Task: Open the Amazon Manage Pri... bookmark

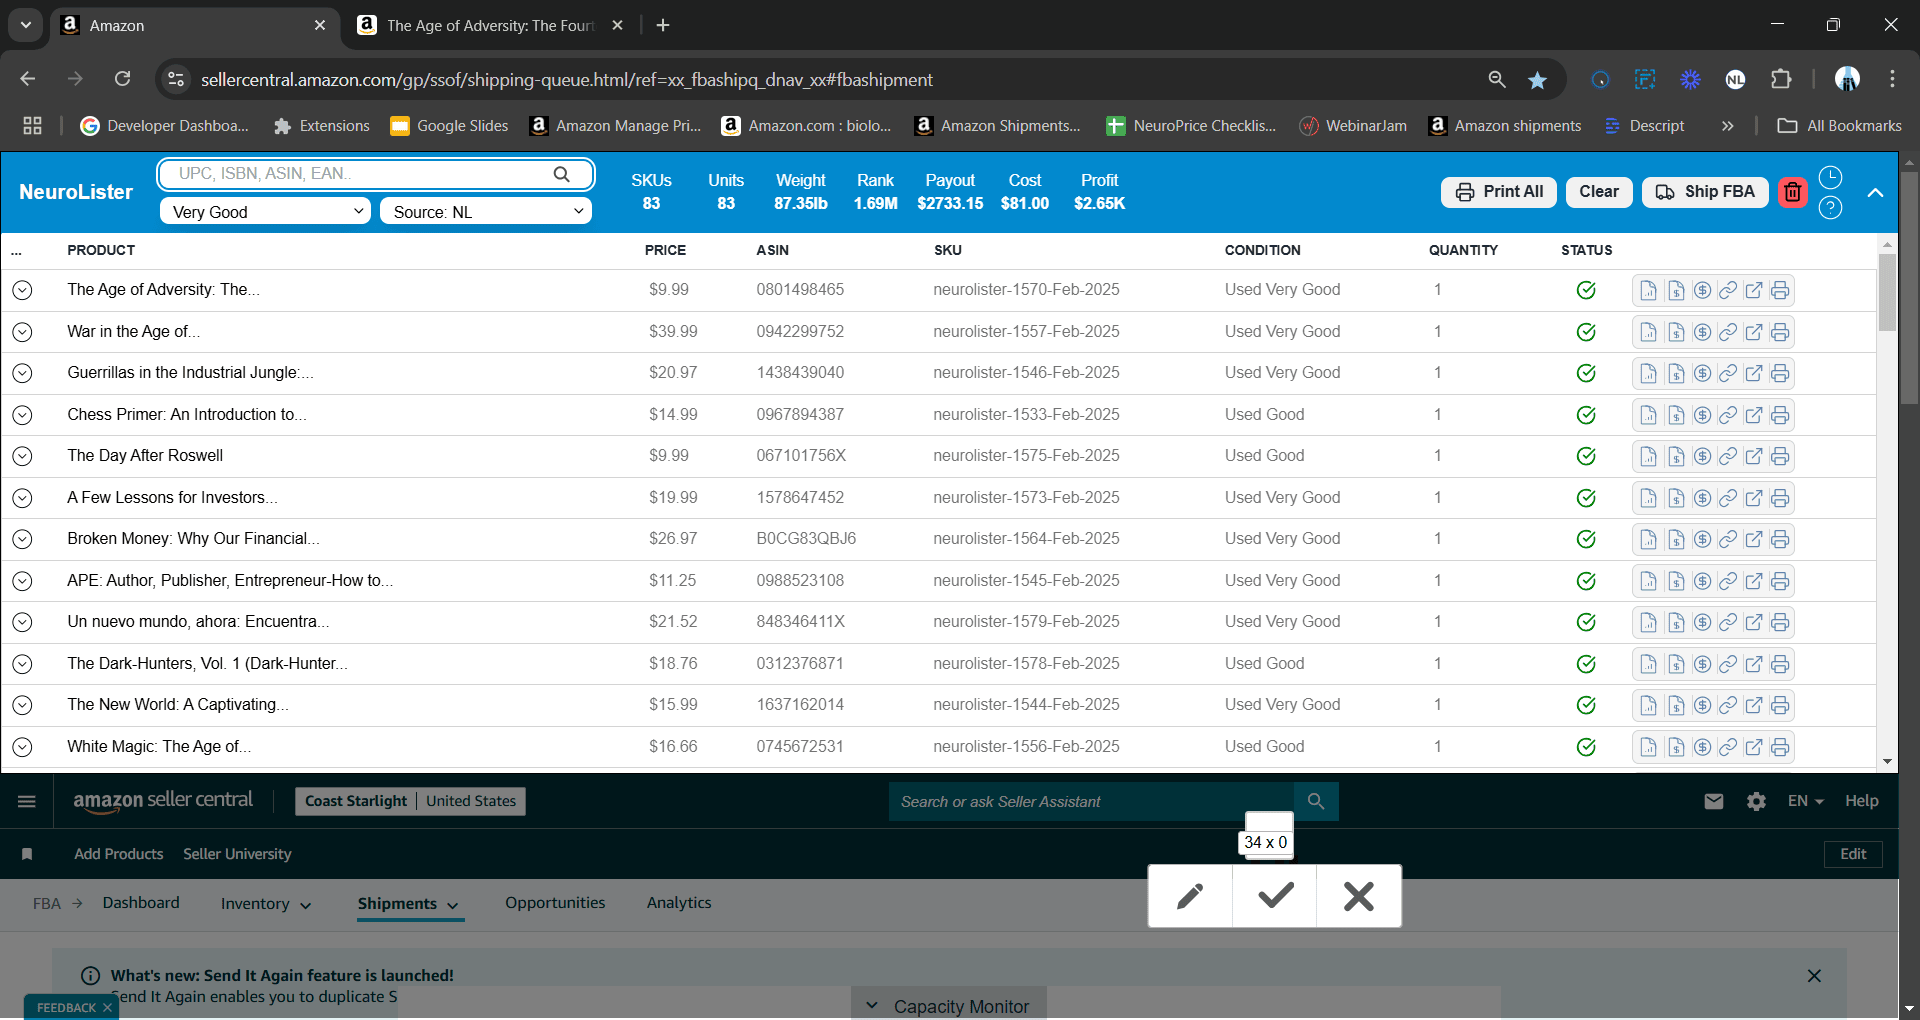Action: pyautogui.click(x=616, y=126)
